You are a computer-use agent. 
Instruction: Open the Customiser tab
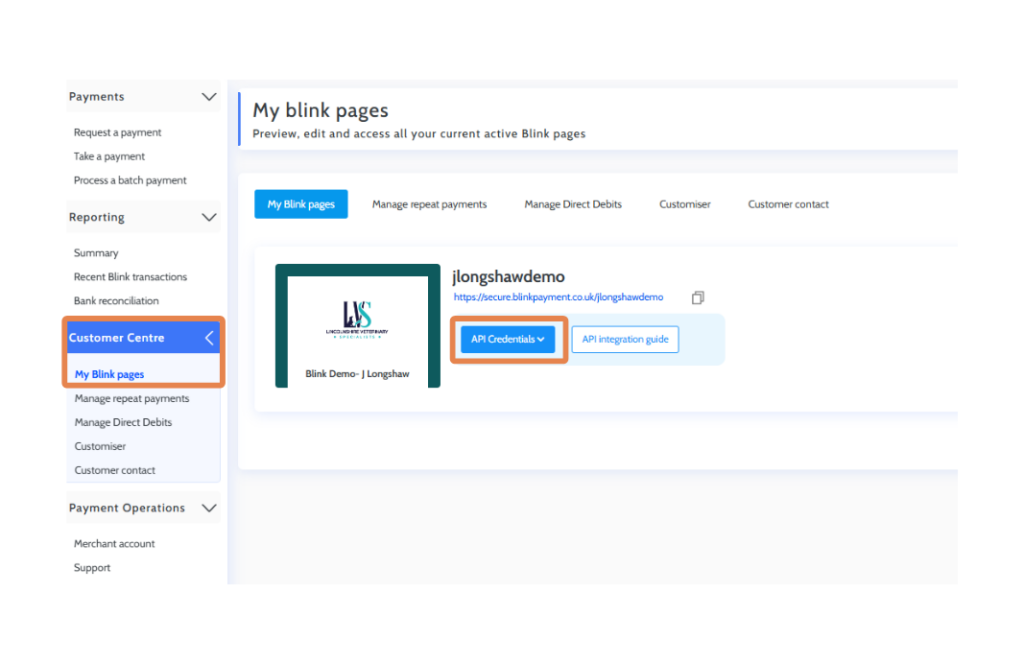pos(684,204)
